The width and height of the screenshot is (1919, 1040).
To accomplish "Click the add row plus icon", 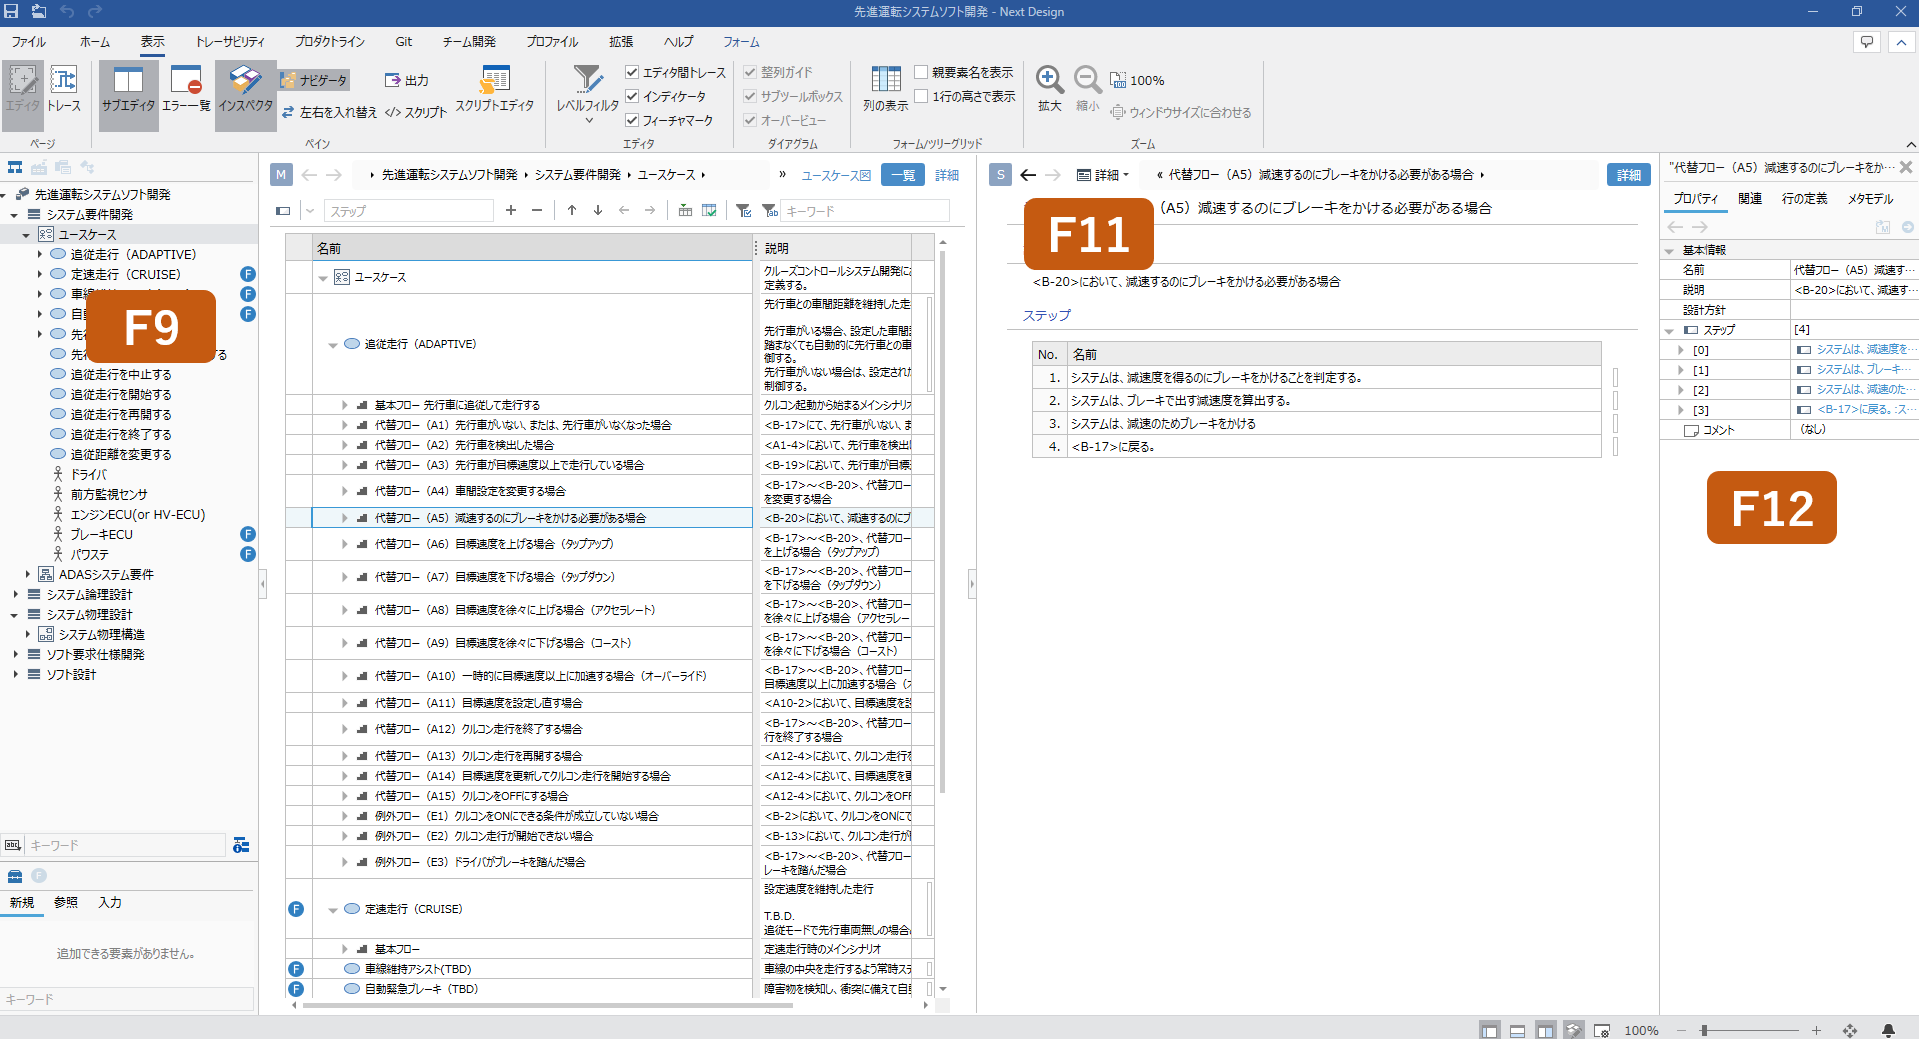I will pyautogui.click(x=511, y=210).
